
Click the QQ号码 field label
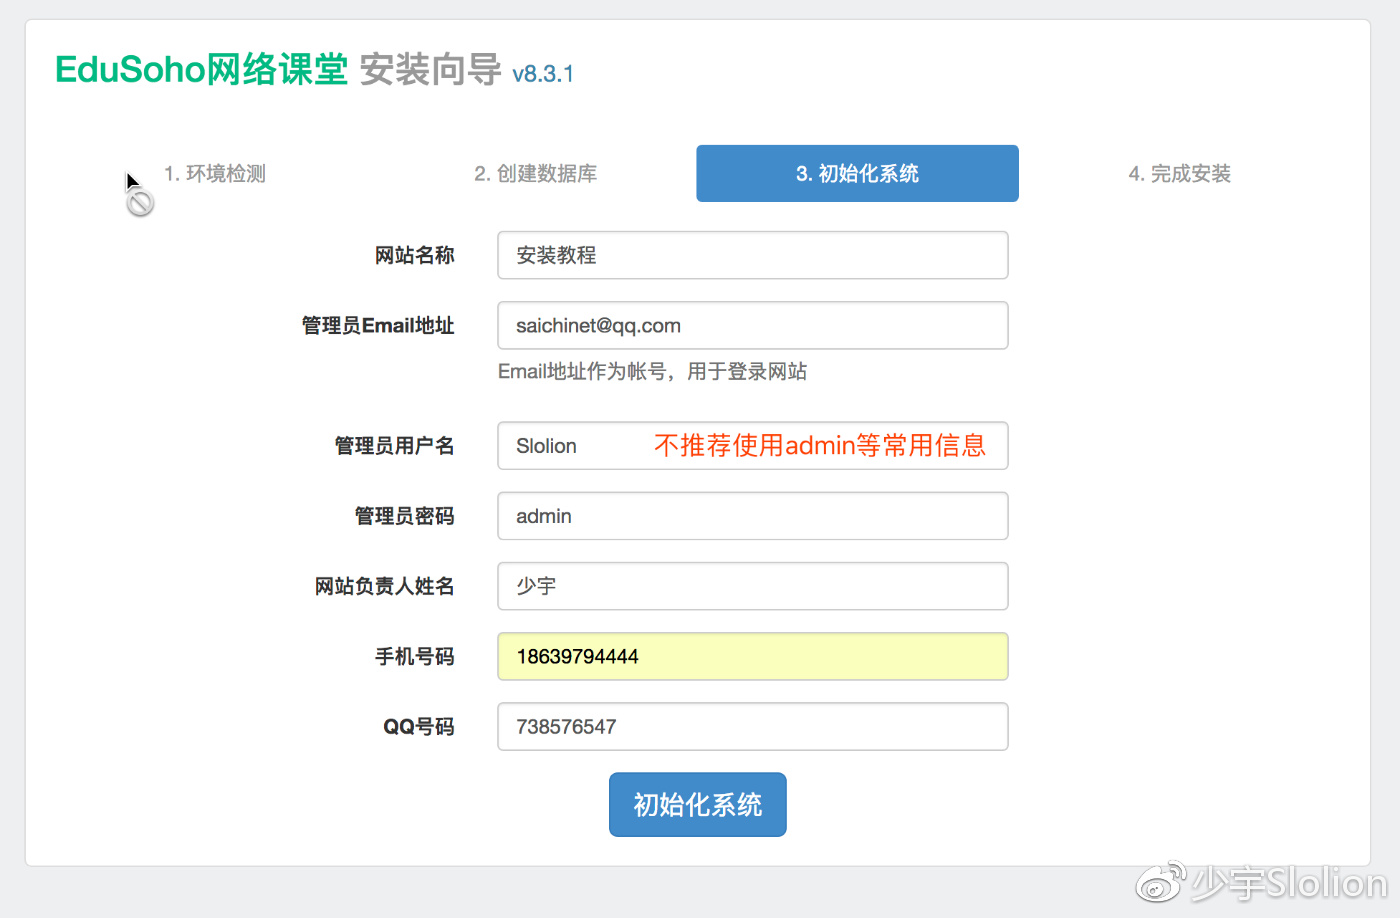pos(419,727)
